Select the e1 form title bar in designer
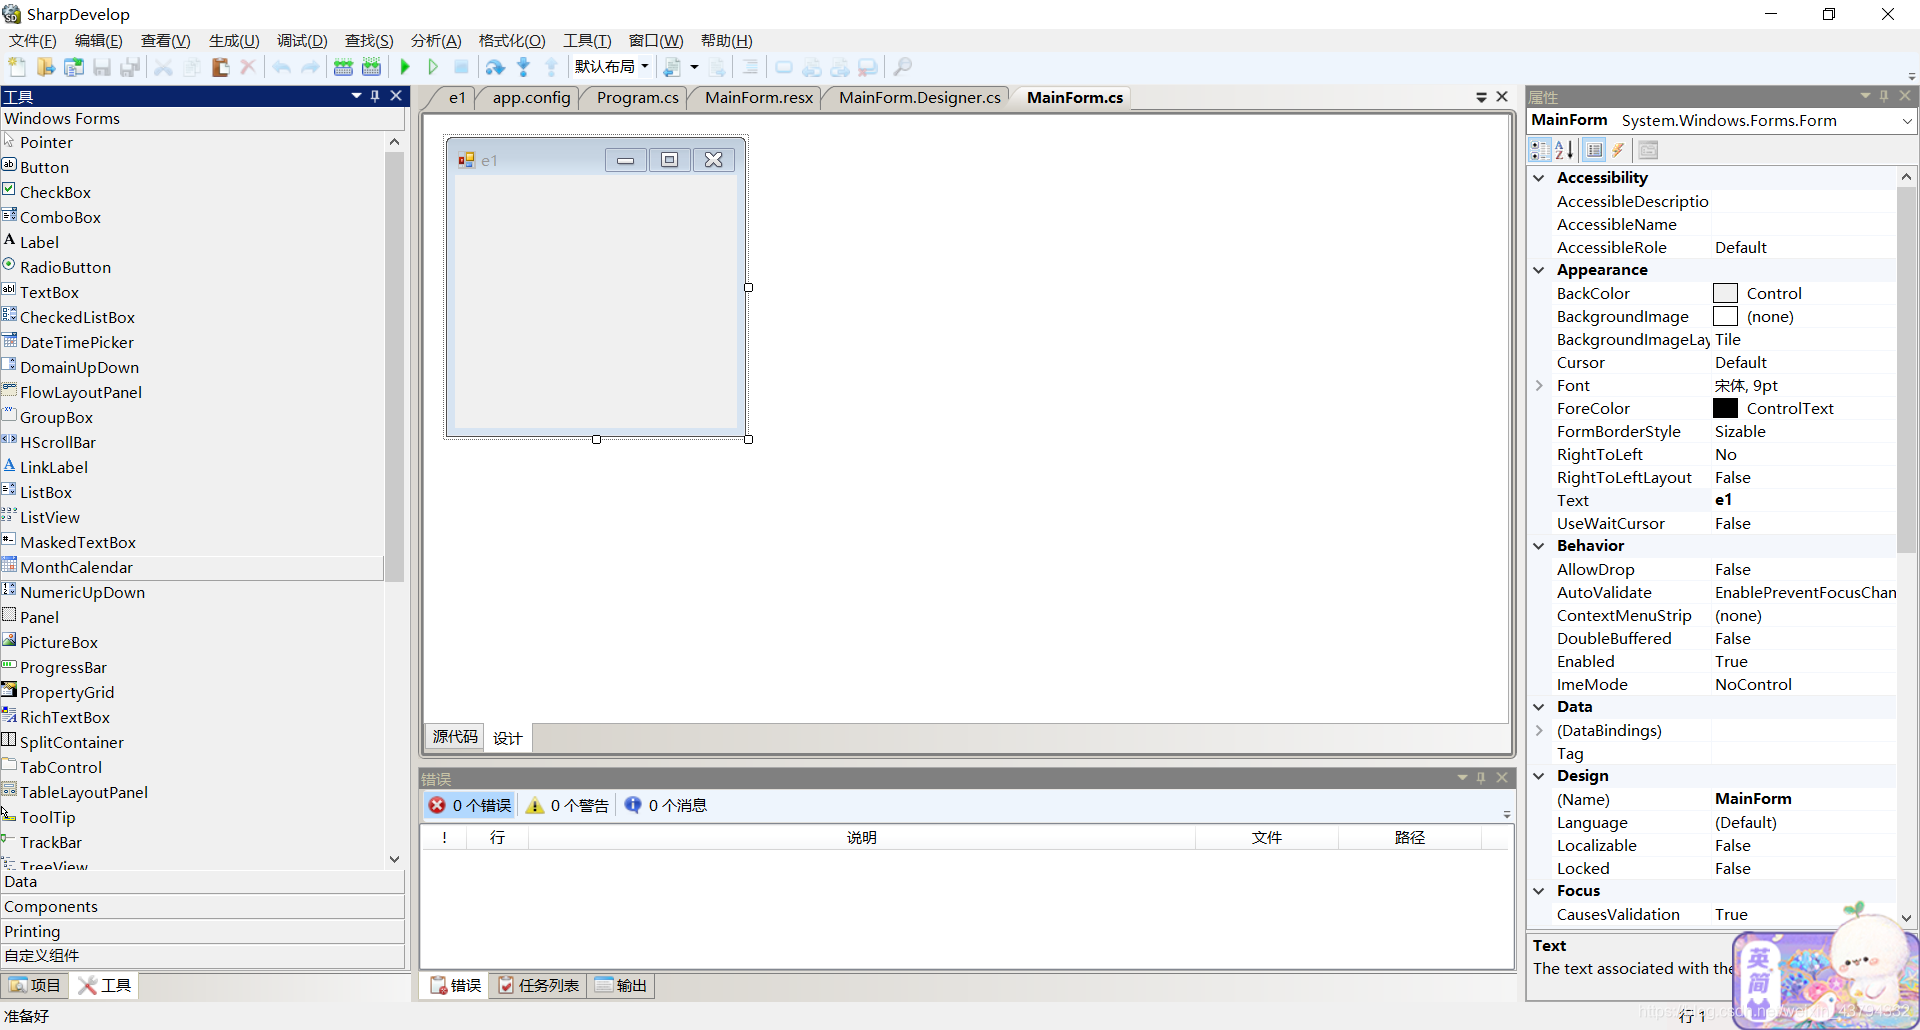The width and height of the screenshot is (1920, 1030). click(x=596, y=160)
